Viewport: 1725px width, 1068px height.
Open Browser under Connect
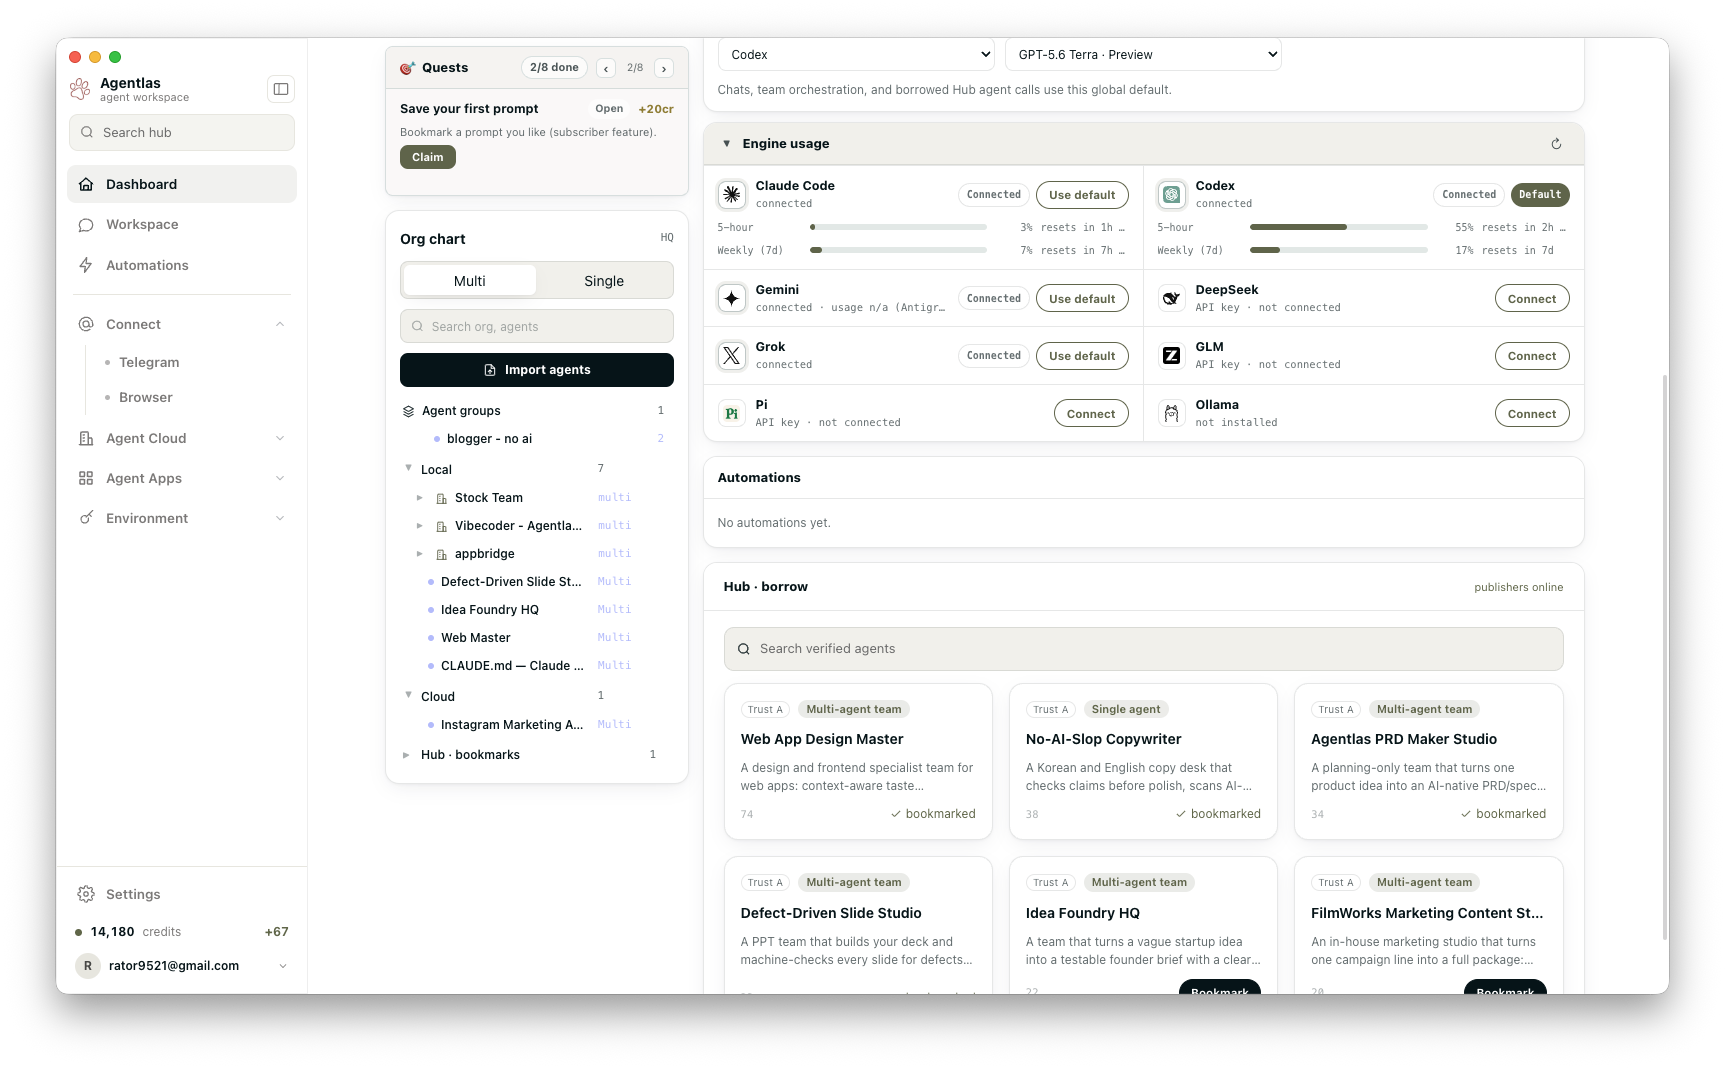tap(146, 397)
